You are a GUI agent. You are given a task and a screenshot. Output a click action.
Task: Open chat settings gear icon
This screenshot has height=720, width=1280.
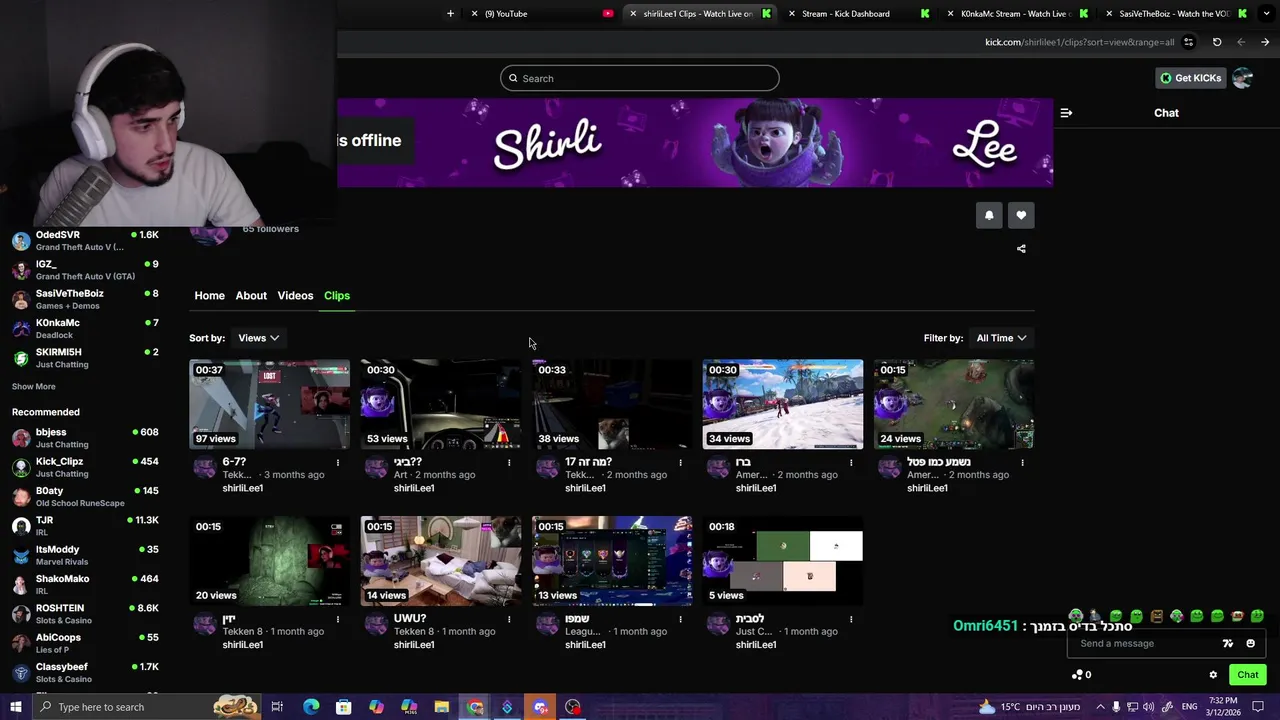click(1213, 675)
